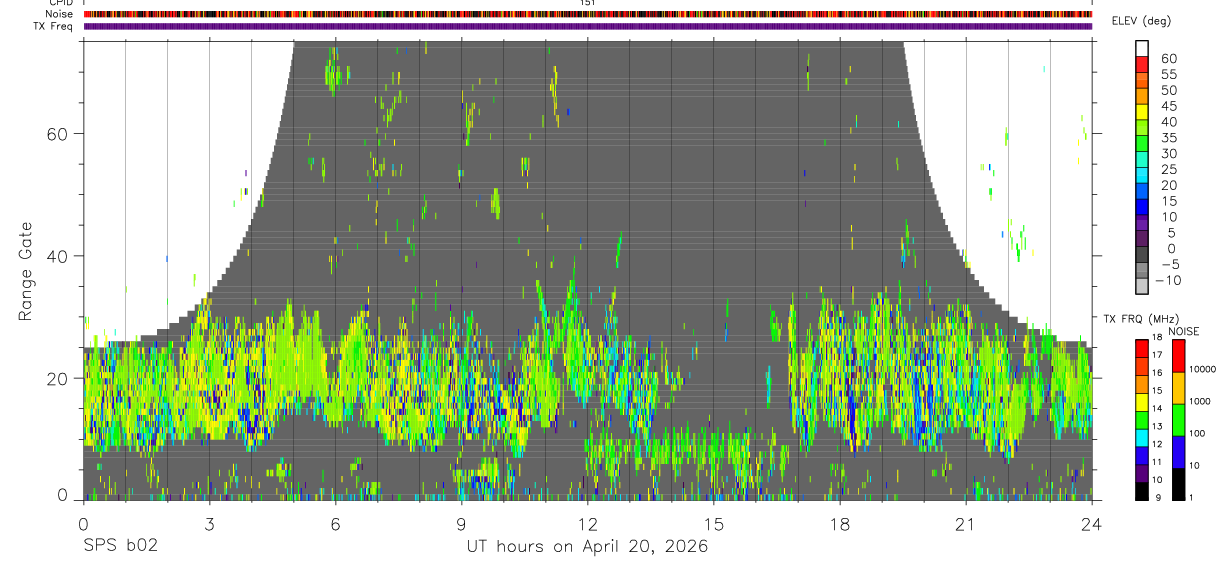Click the x-axis tick label '15'
Viewport: 1228px width, 567px height.
coord(714,524)
